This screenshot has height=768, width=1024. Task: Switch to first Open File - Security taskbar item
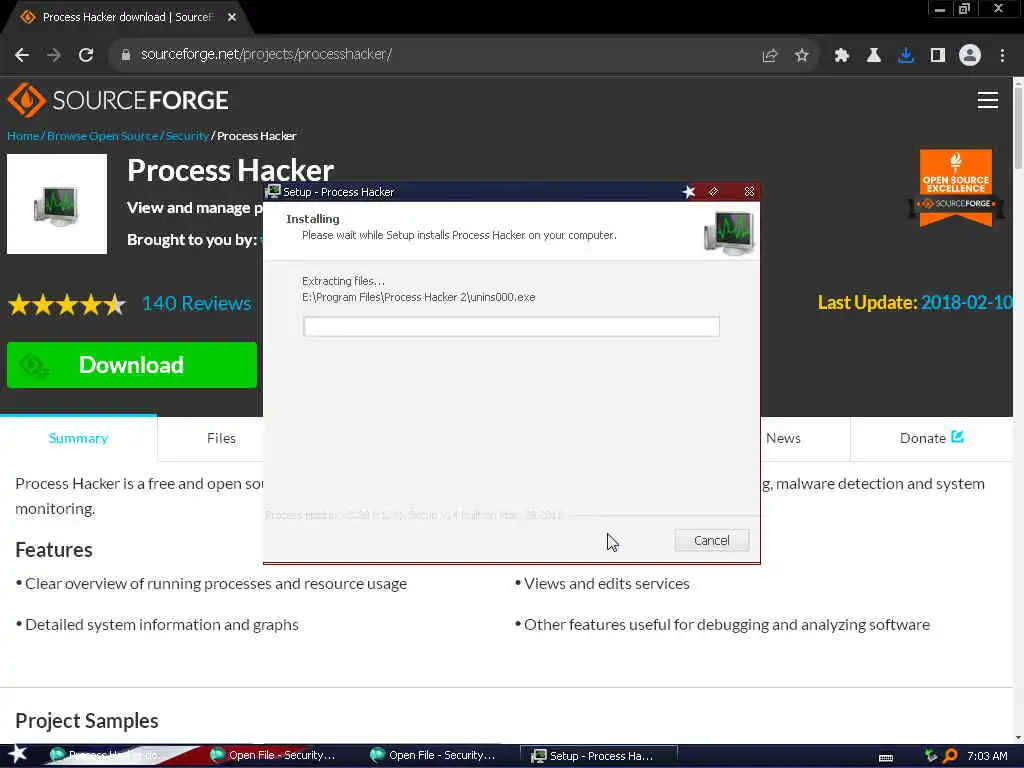(x=273, y=756)
